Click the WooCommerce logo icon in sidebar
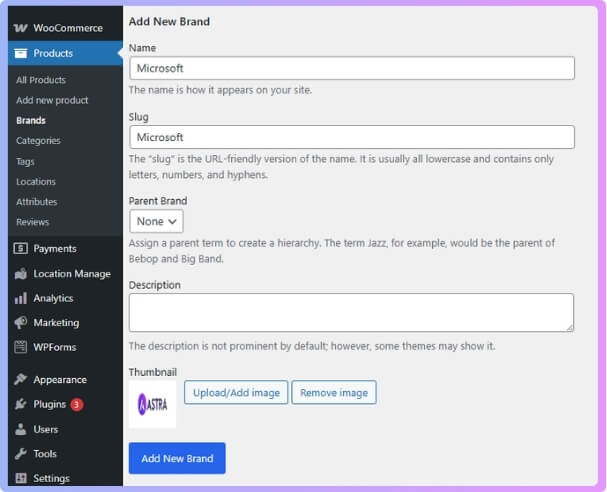The width and height of the screenshot is (607, 492). (21, 28)
